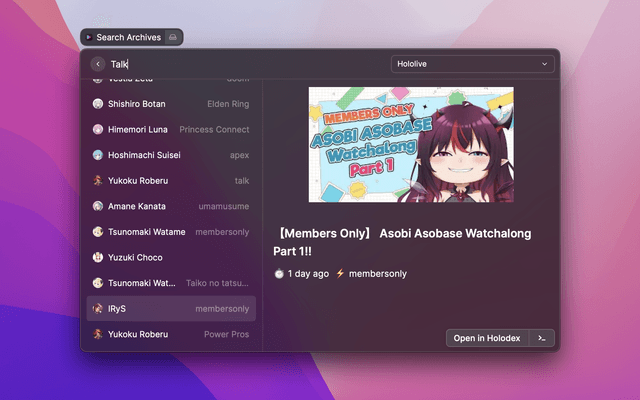The height and width of the screenshot is (400, 640).
Task: Click the Open in Holodex button
Action: coord(486,338)
